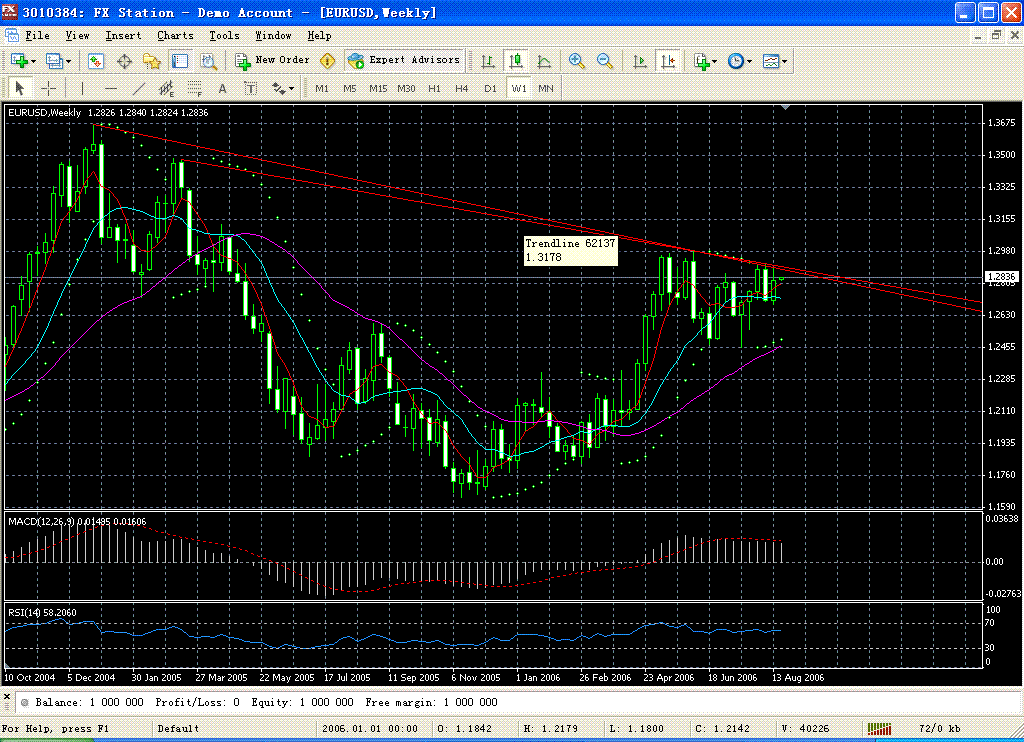Toggle the Market Watch window icon
The height and width of the screenshot is (742, 1024).
click(96, 61)
